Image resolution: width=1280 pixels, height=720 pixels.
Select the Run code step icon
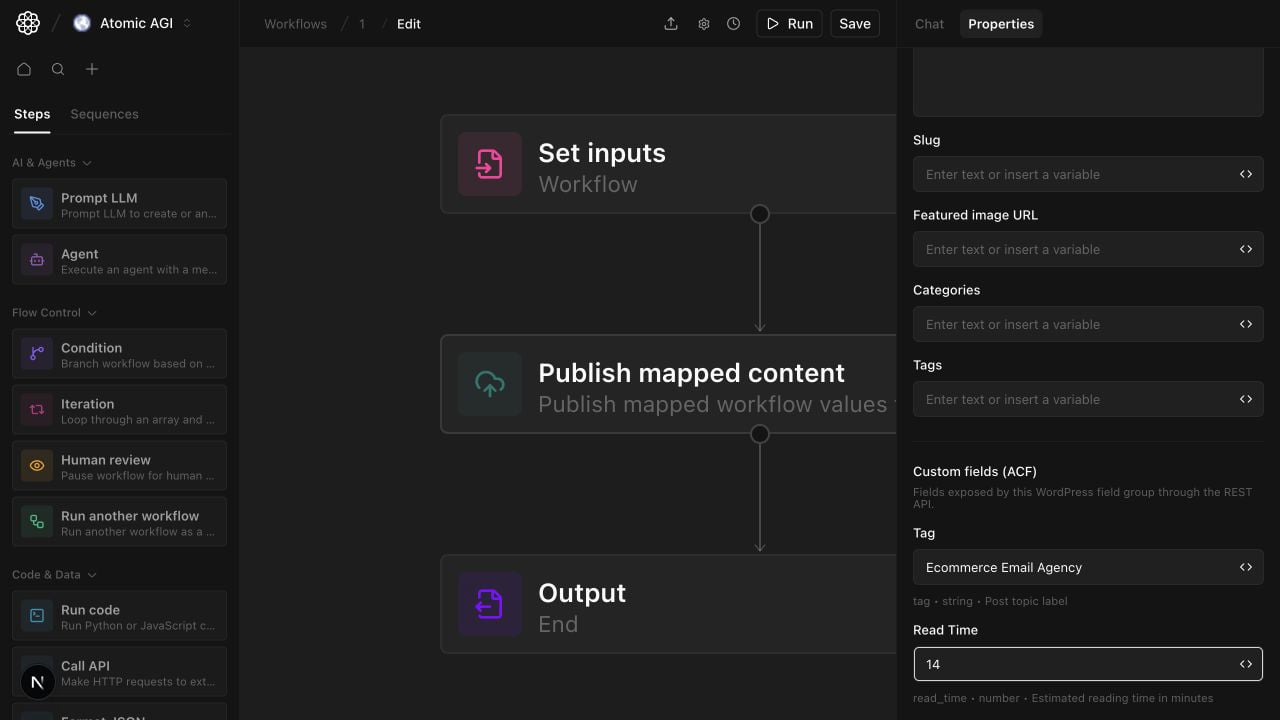(37, 616)
